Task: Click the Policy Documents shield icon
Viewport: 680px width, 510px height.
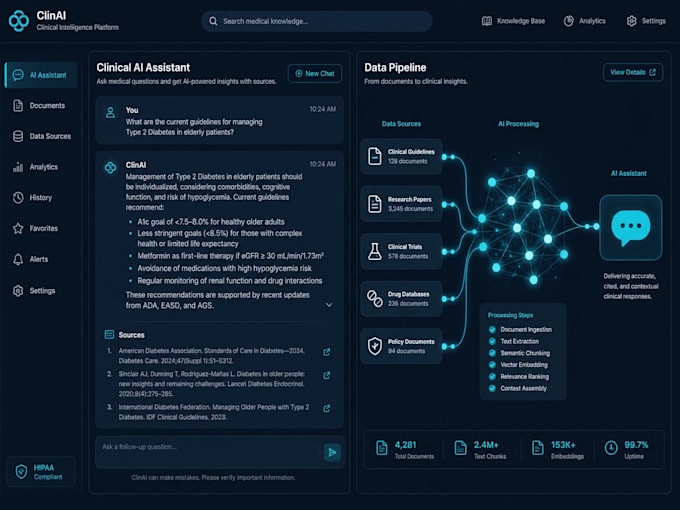Action: click(x=374, y=346)
